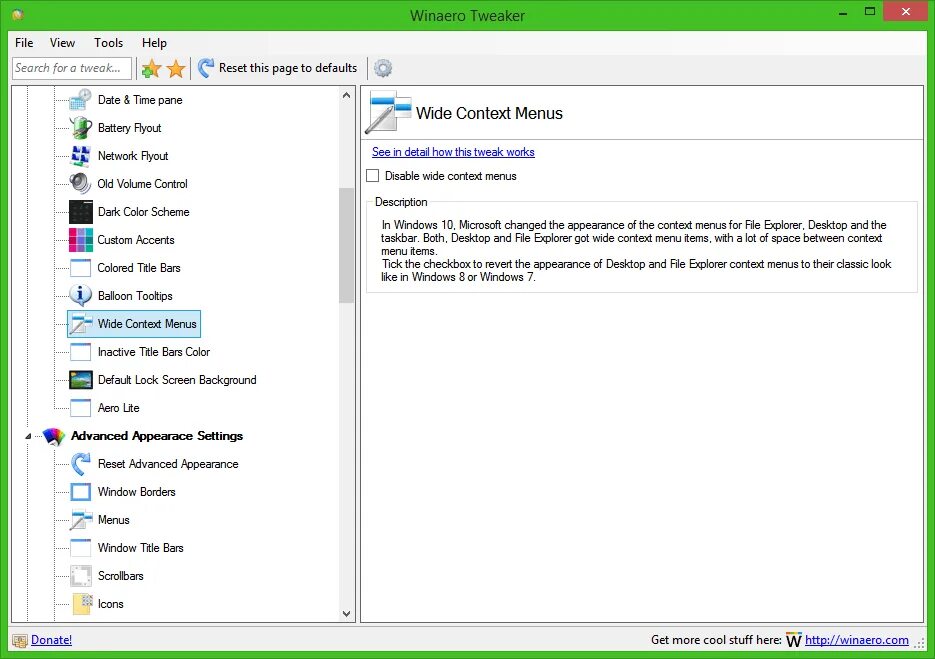Select Window Borders tree item
Viewport: 935px width, 659px height.
137,492
